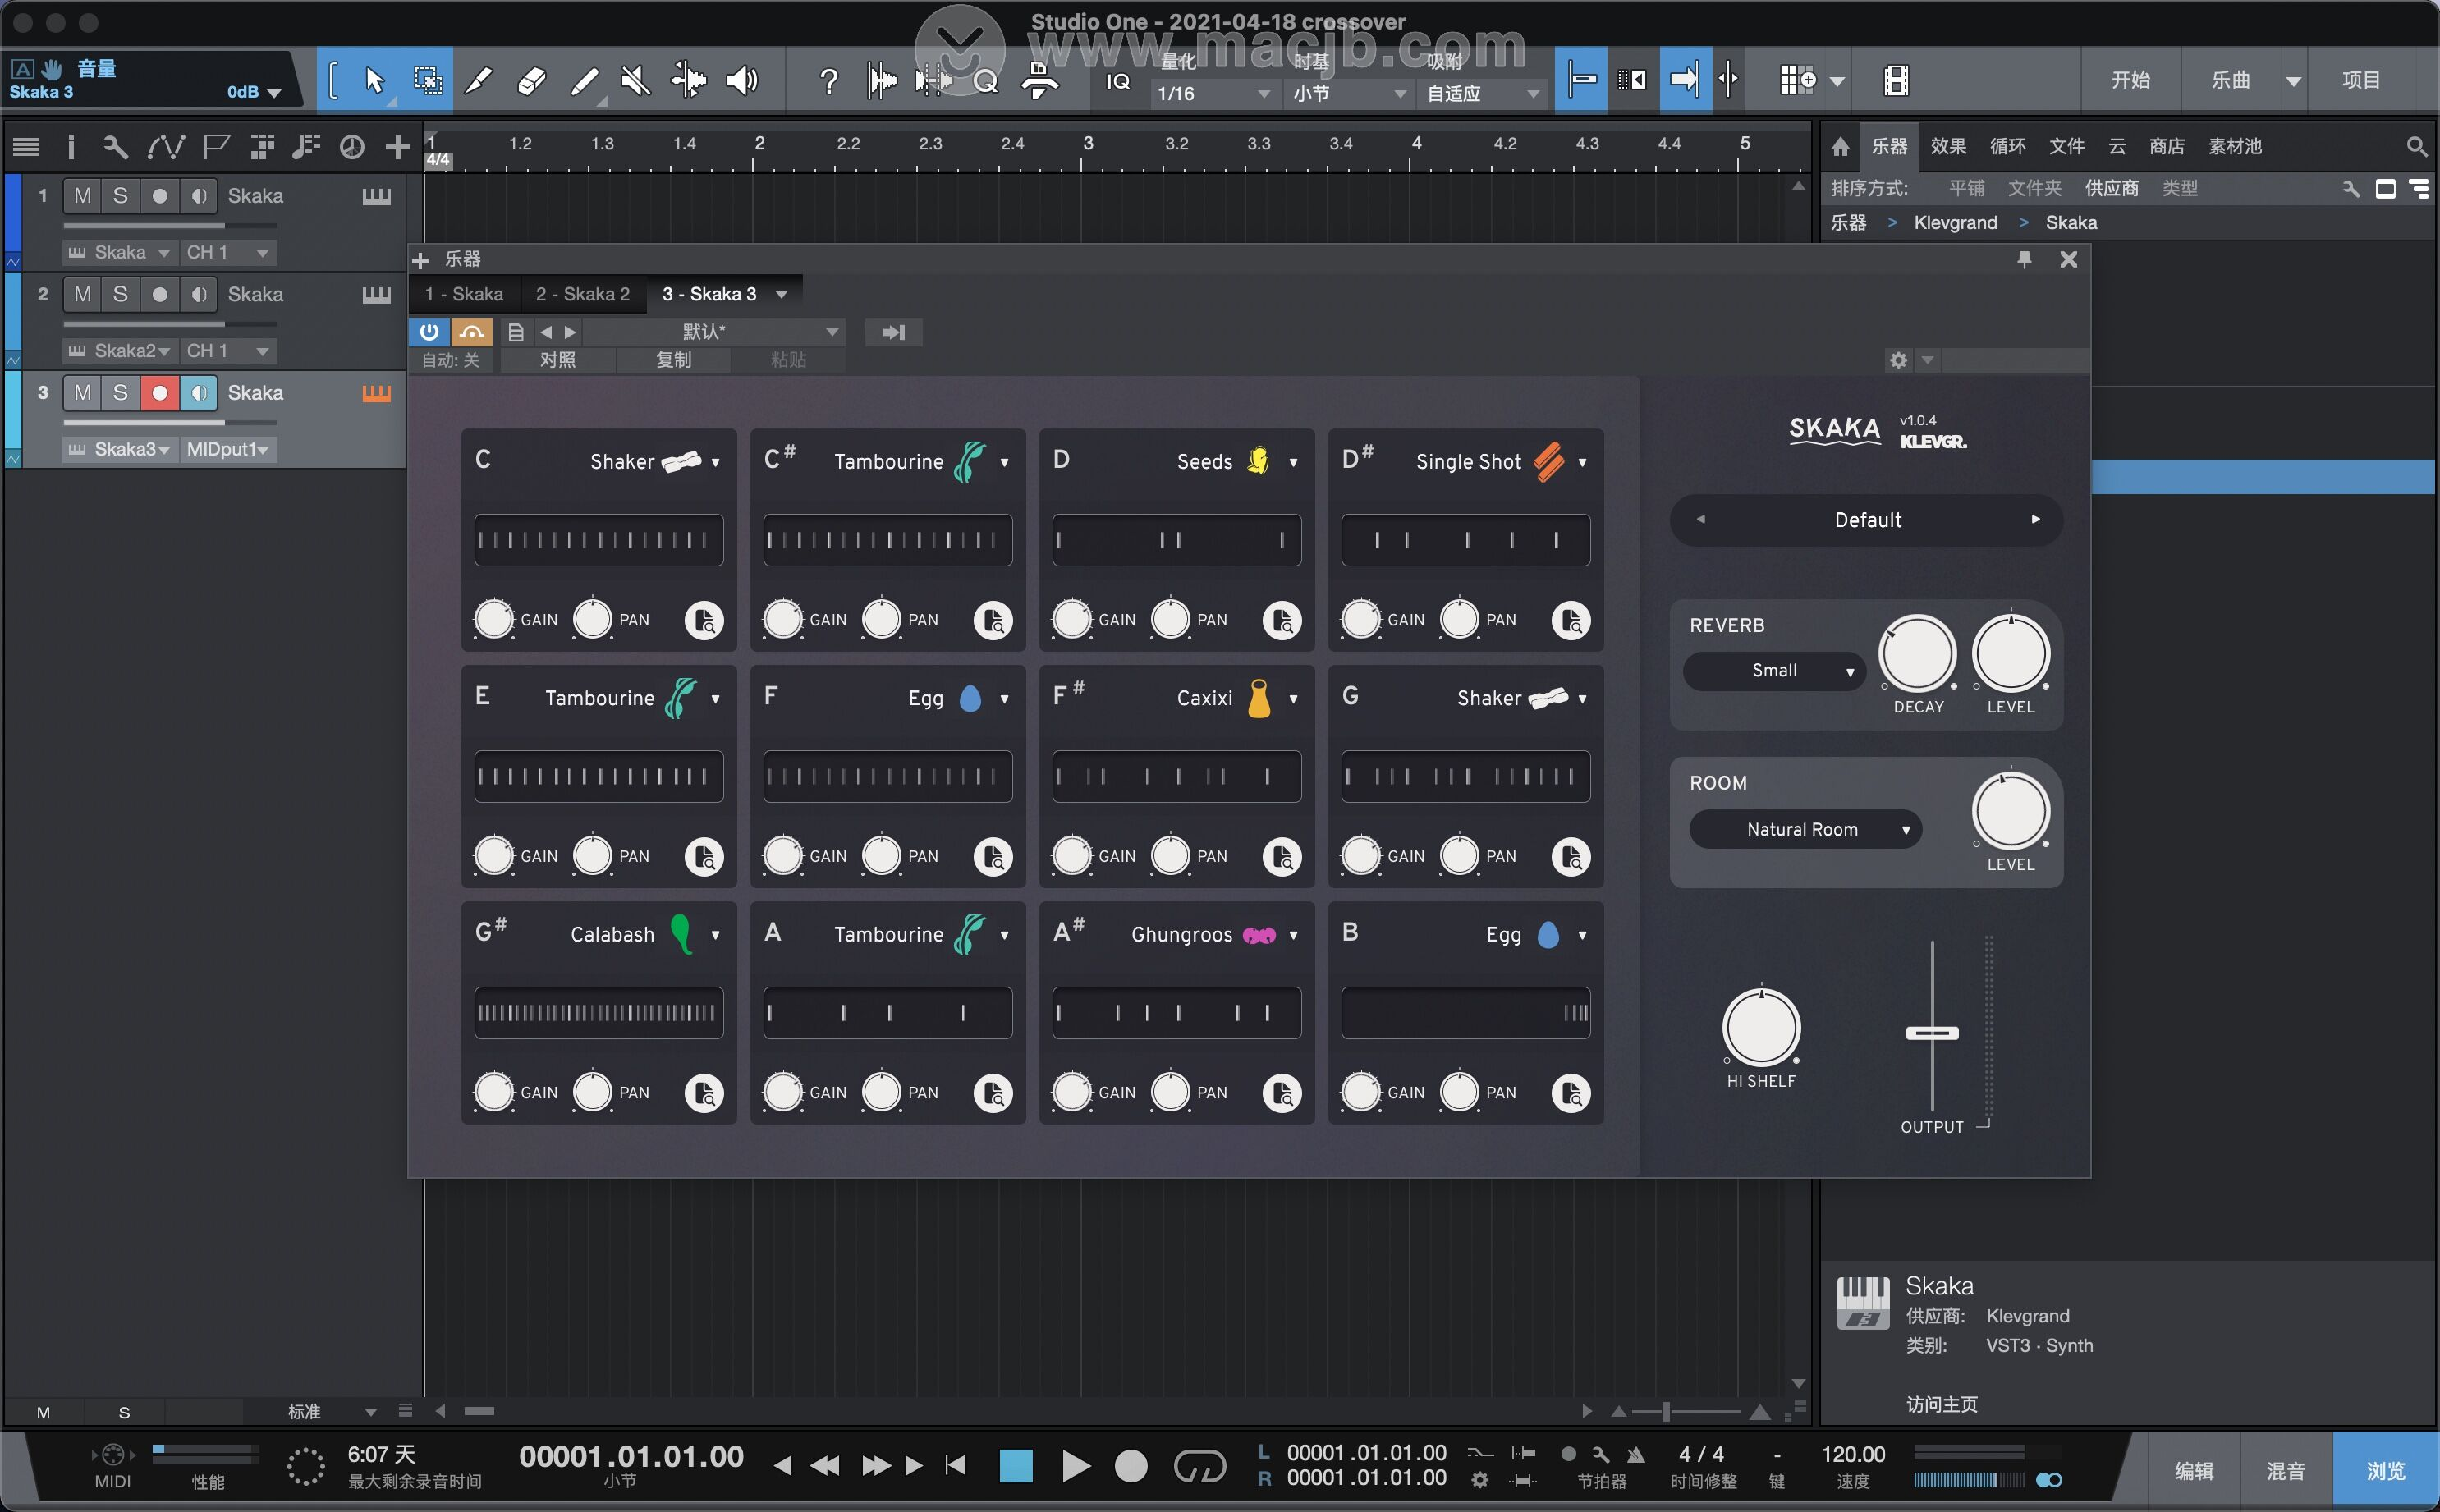This screenshot has width=2440, height=1512.
Task: Open track 1 Skaka instrument editor icon
Action: [376, 196]
